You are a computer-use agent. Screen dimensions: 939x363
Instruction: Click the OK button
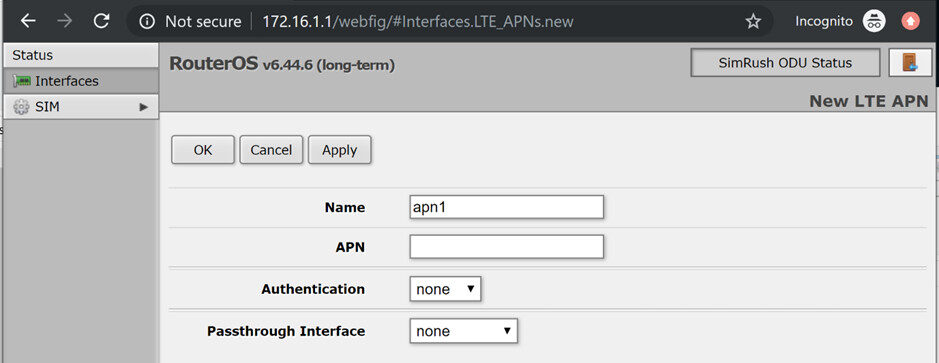click(x=202, y=150)
